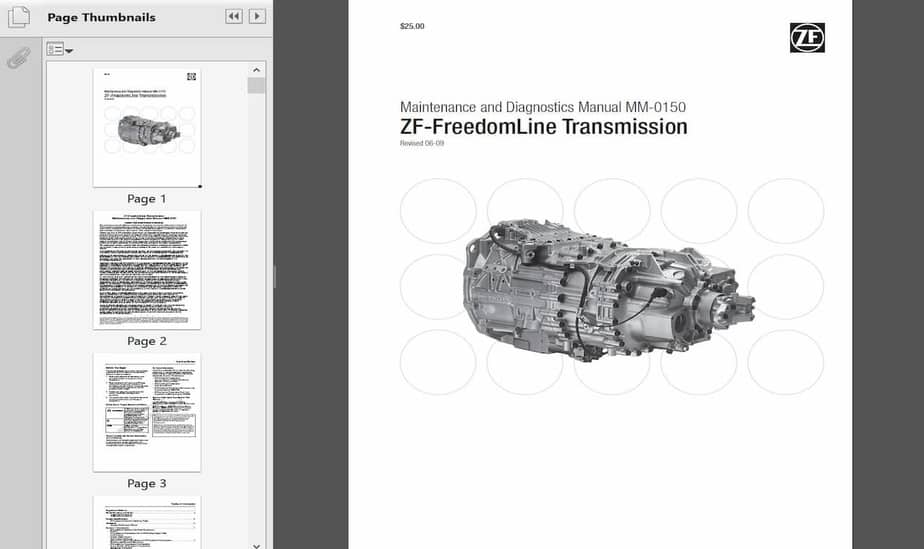Click the ZF logo on the document
924x549 pixels.
[x=807, y=38]
